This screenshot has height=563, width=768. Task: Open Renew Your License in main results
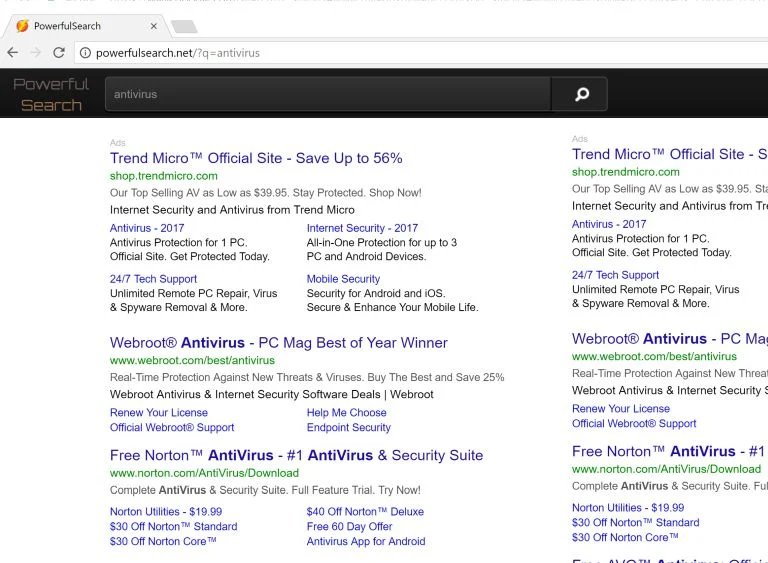tap(159, 413)
